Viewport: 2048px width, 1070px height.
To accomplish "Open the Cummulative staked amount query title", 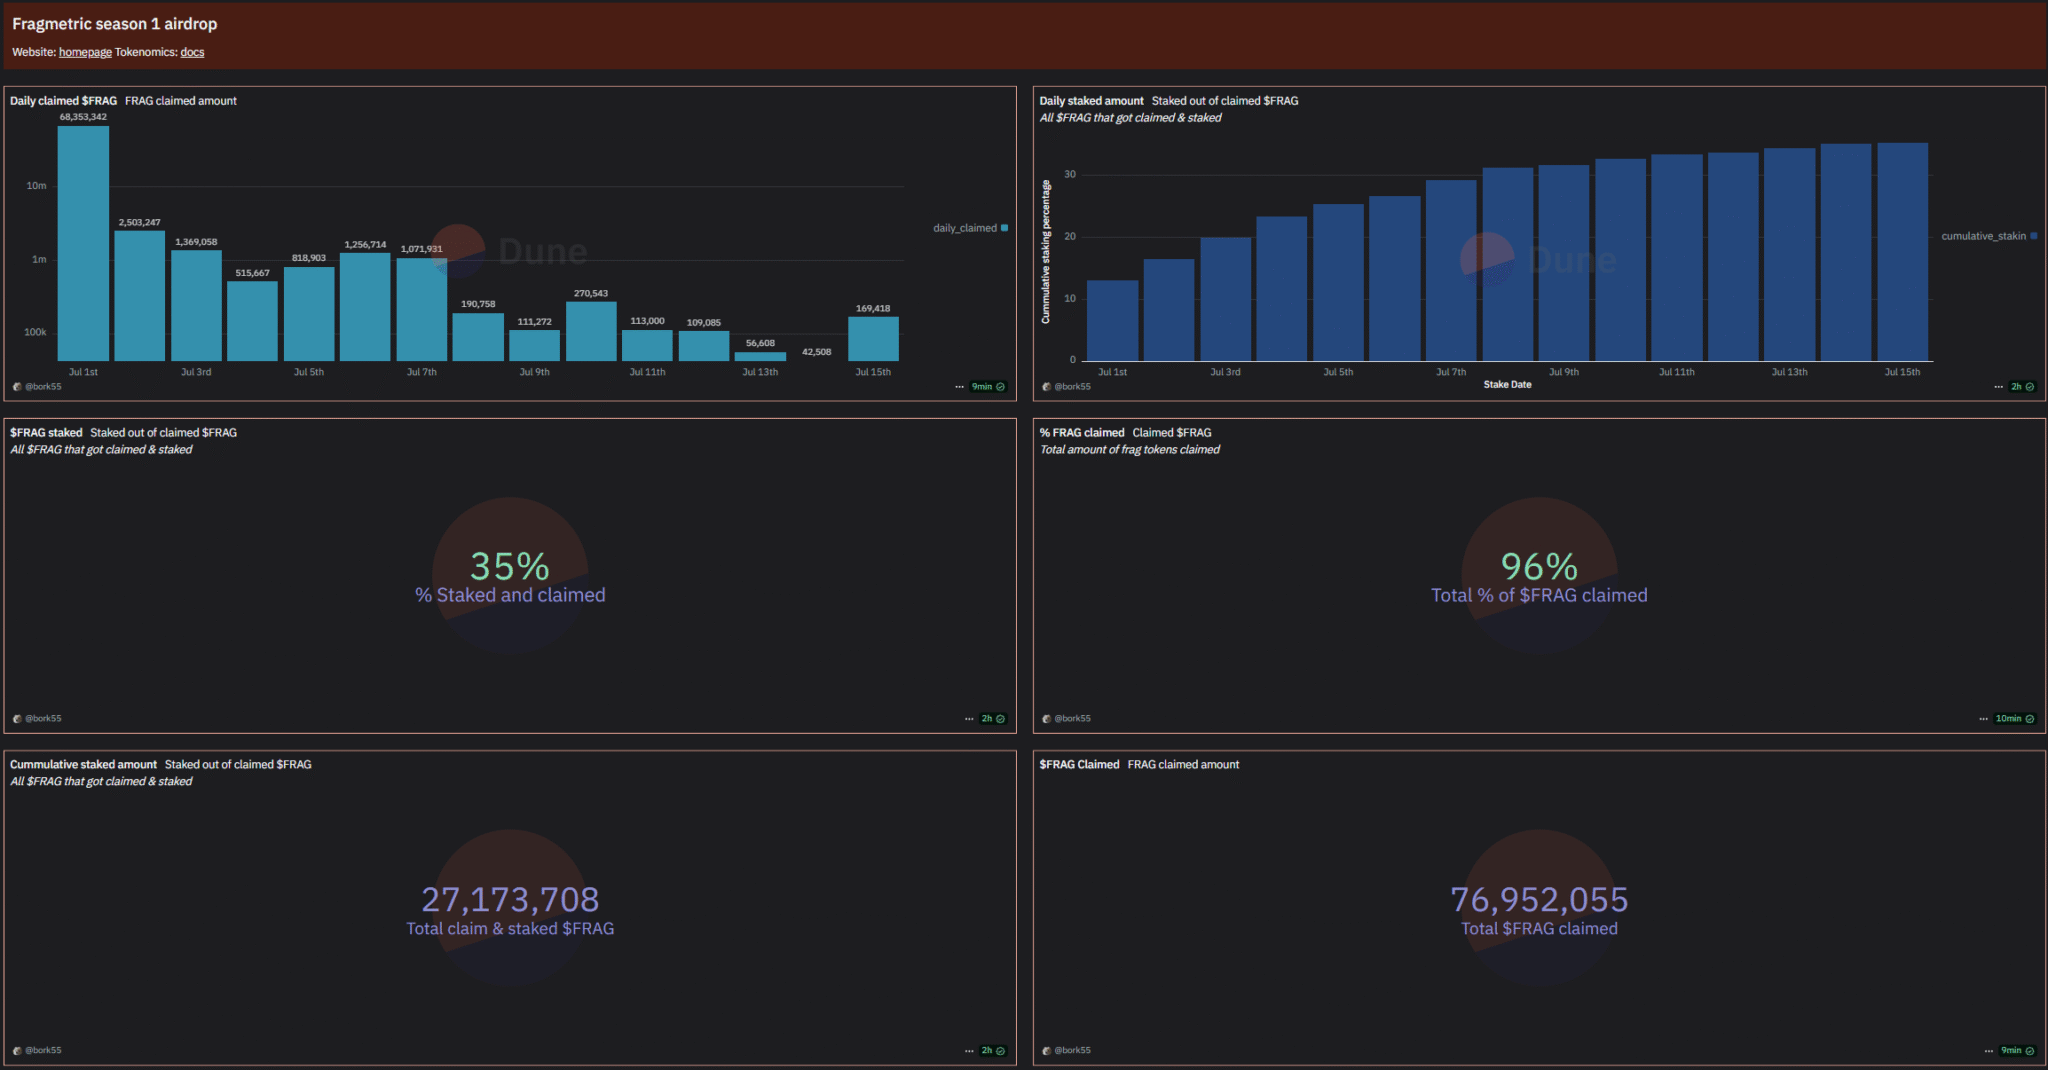I will 83,765.
